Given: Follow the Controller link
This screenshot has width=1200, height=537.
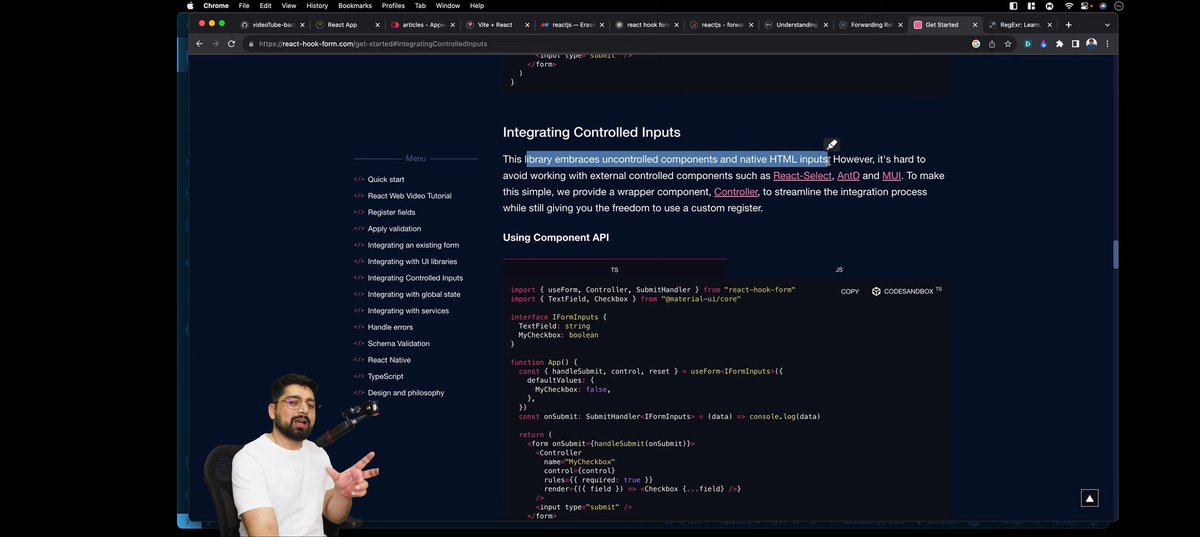Looking at the screenshot, I should (736, 192).
